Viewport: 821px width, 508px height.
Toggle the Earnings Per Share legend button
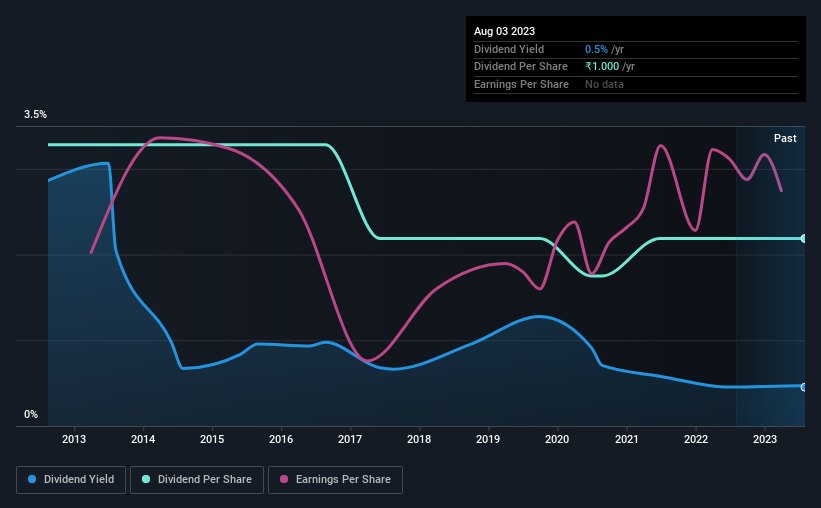(335, 480)
